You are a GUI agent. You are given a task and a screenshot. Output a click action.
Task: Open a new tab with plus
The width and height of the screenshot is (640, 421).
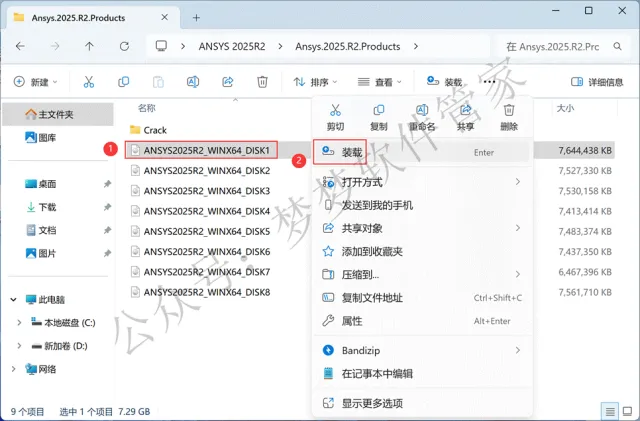point(196,18)
